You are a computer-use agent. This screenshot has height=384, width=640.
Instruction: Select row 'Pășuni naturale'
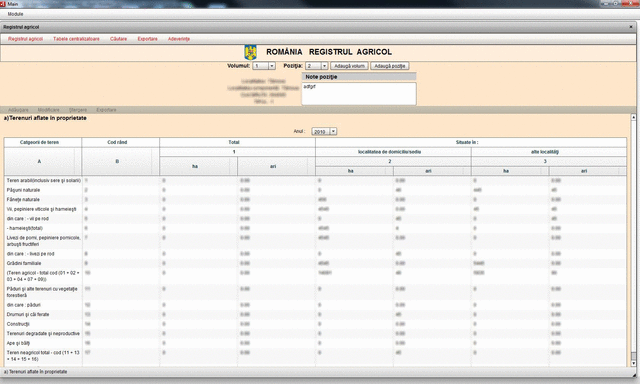pyautogui.click(x=315, y=190)
